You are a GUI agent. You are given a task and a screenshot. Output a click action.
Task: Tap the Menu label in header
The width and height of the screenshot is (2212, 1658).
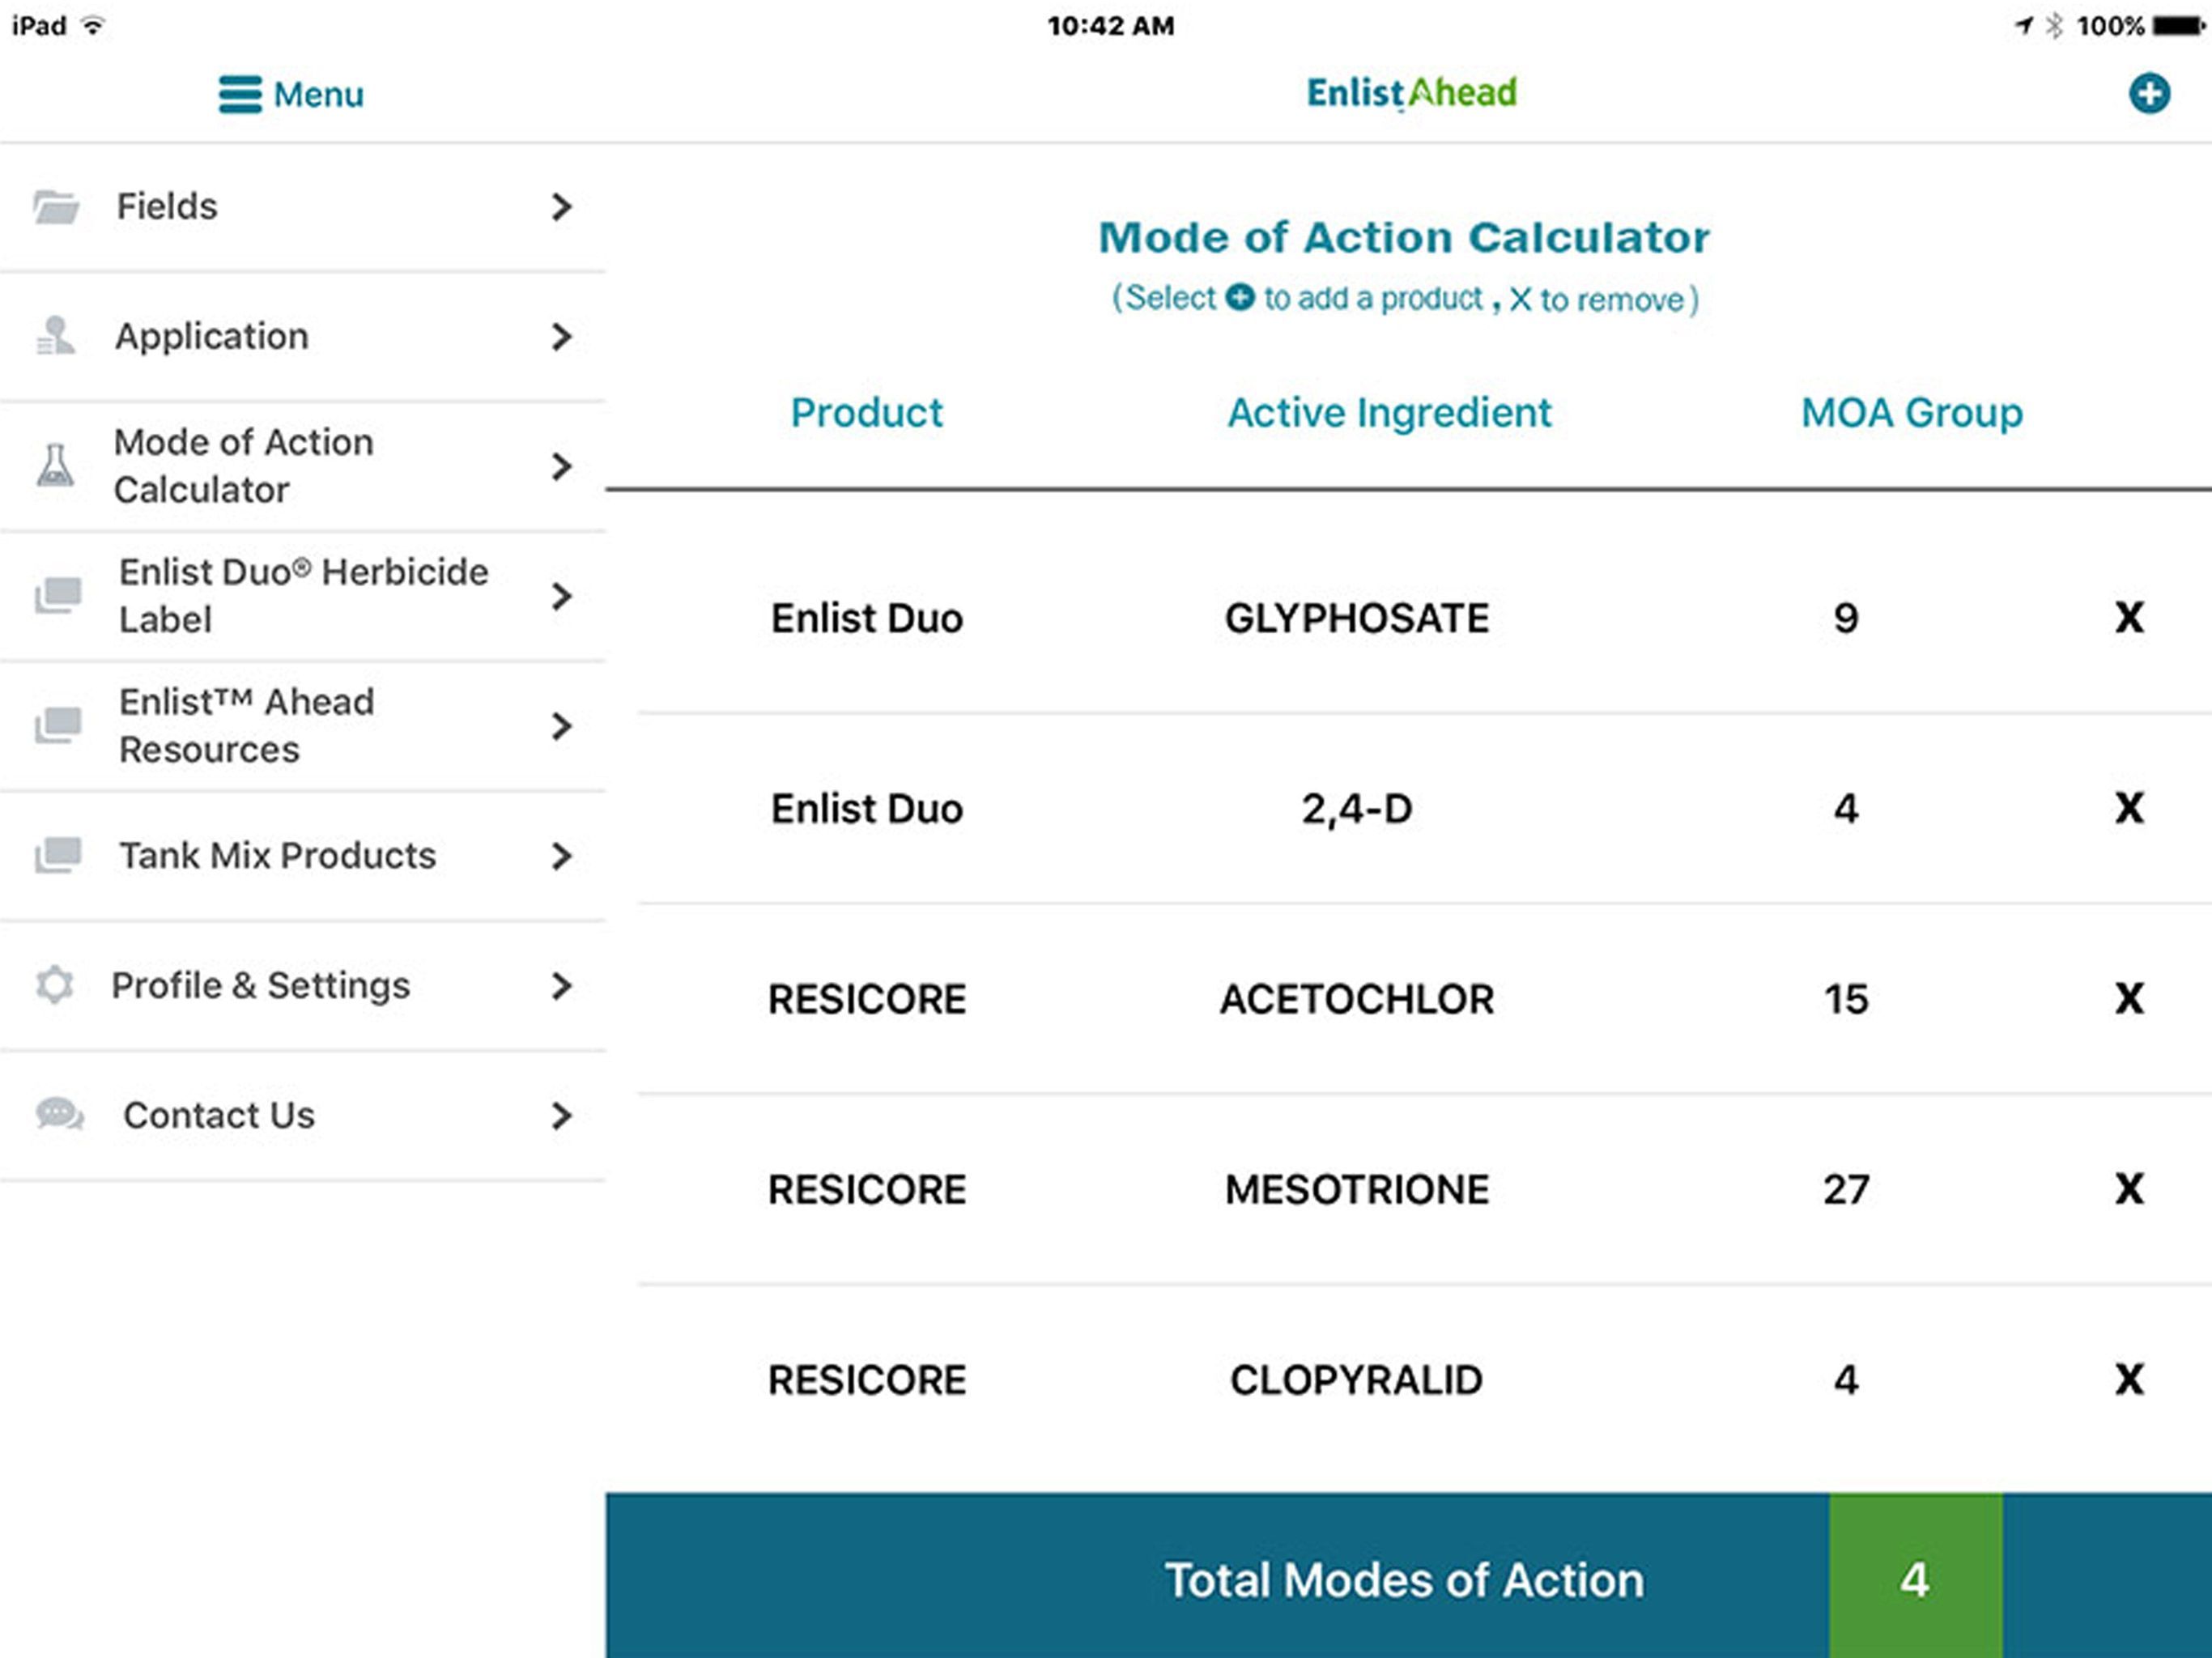[x=319, y=95]
